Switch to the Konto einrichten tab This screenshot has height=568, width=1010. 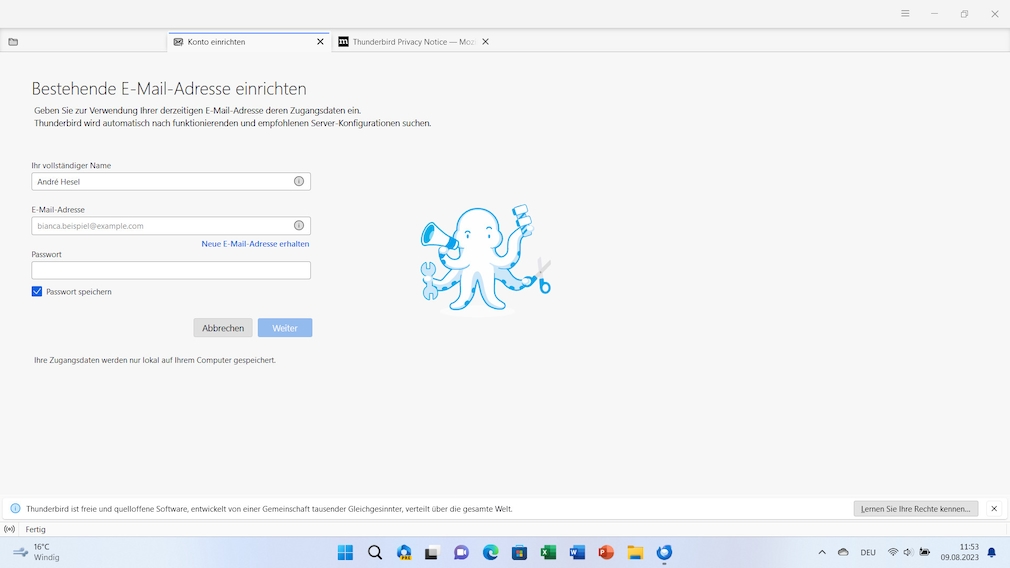point(240,42)
